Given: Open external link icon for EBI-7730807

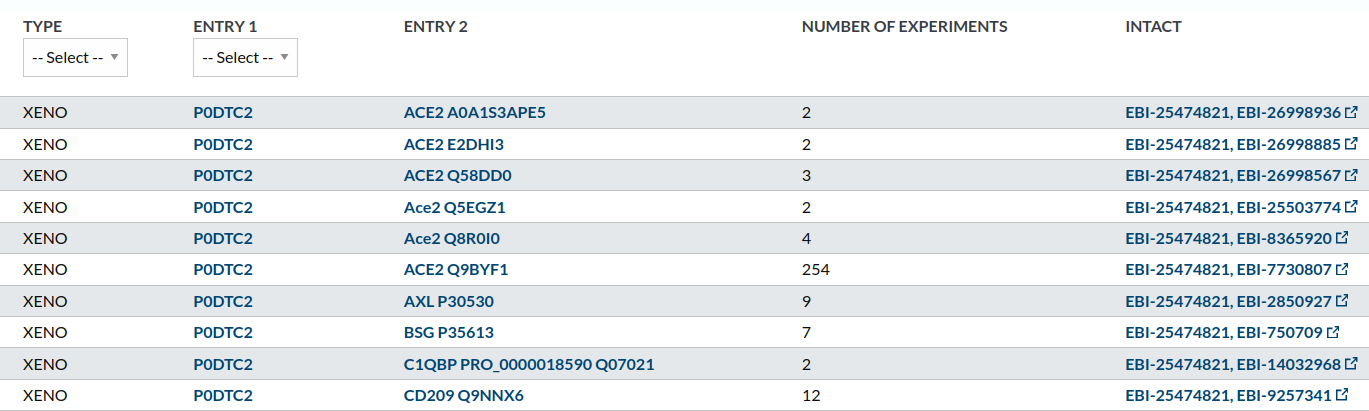Looking at the screenshot, I should click(1342, 270).
